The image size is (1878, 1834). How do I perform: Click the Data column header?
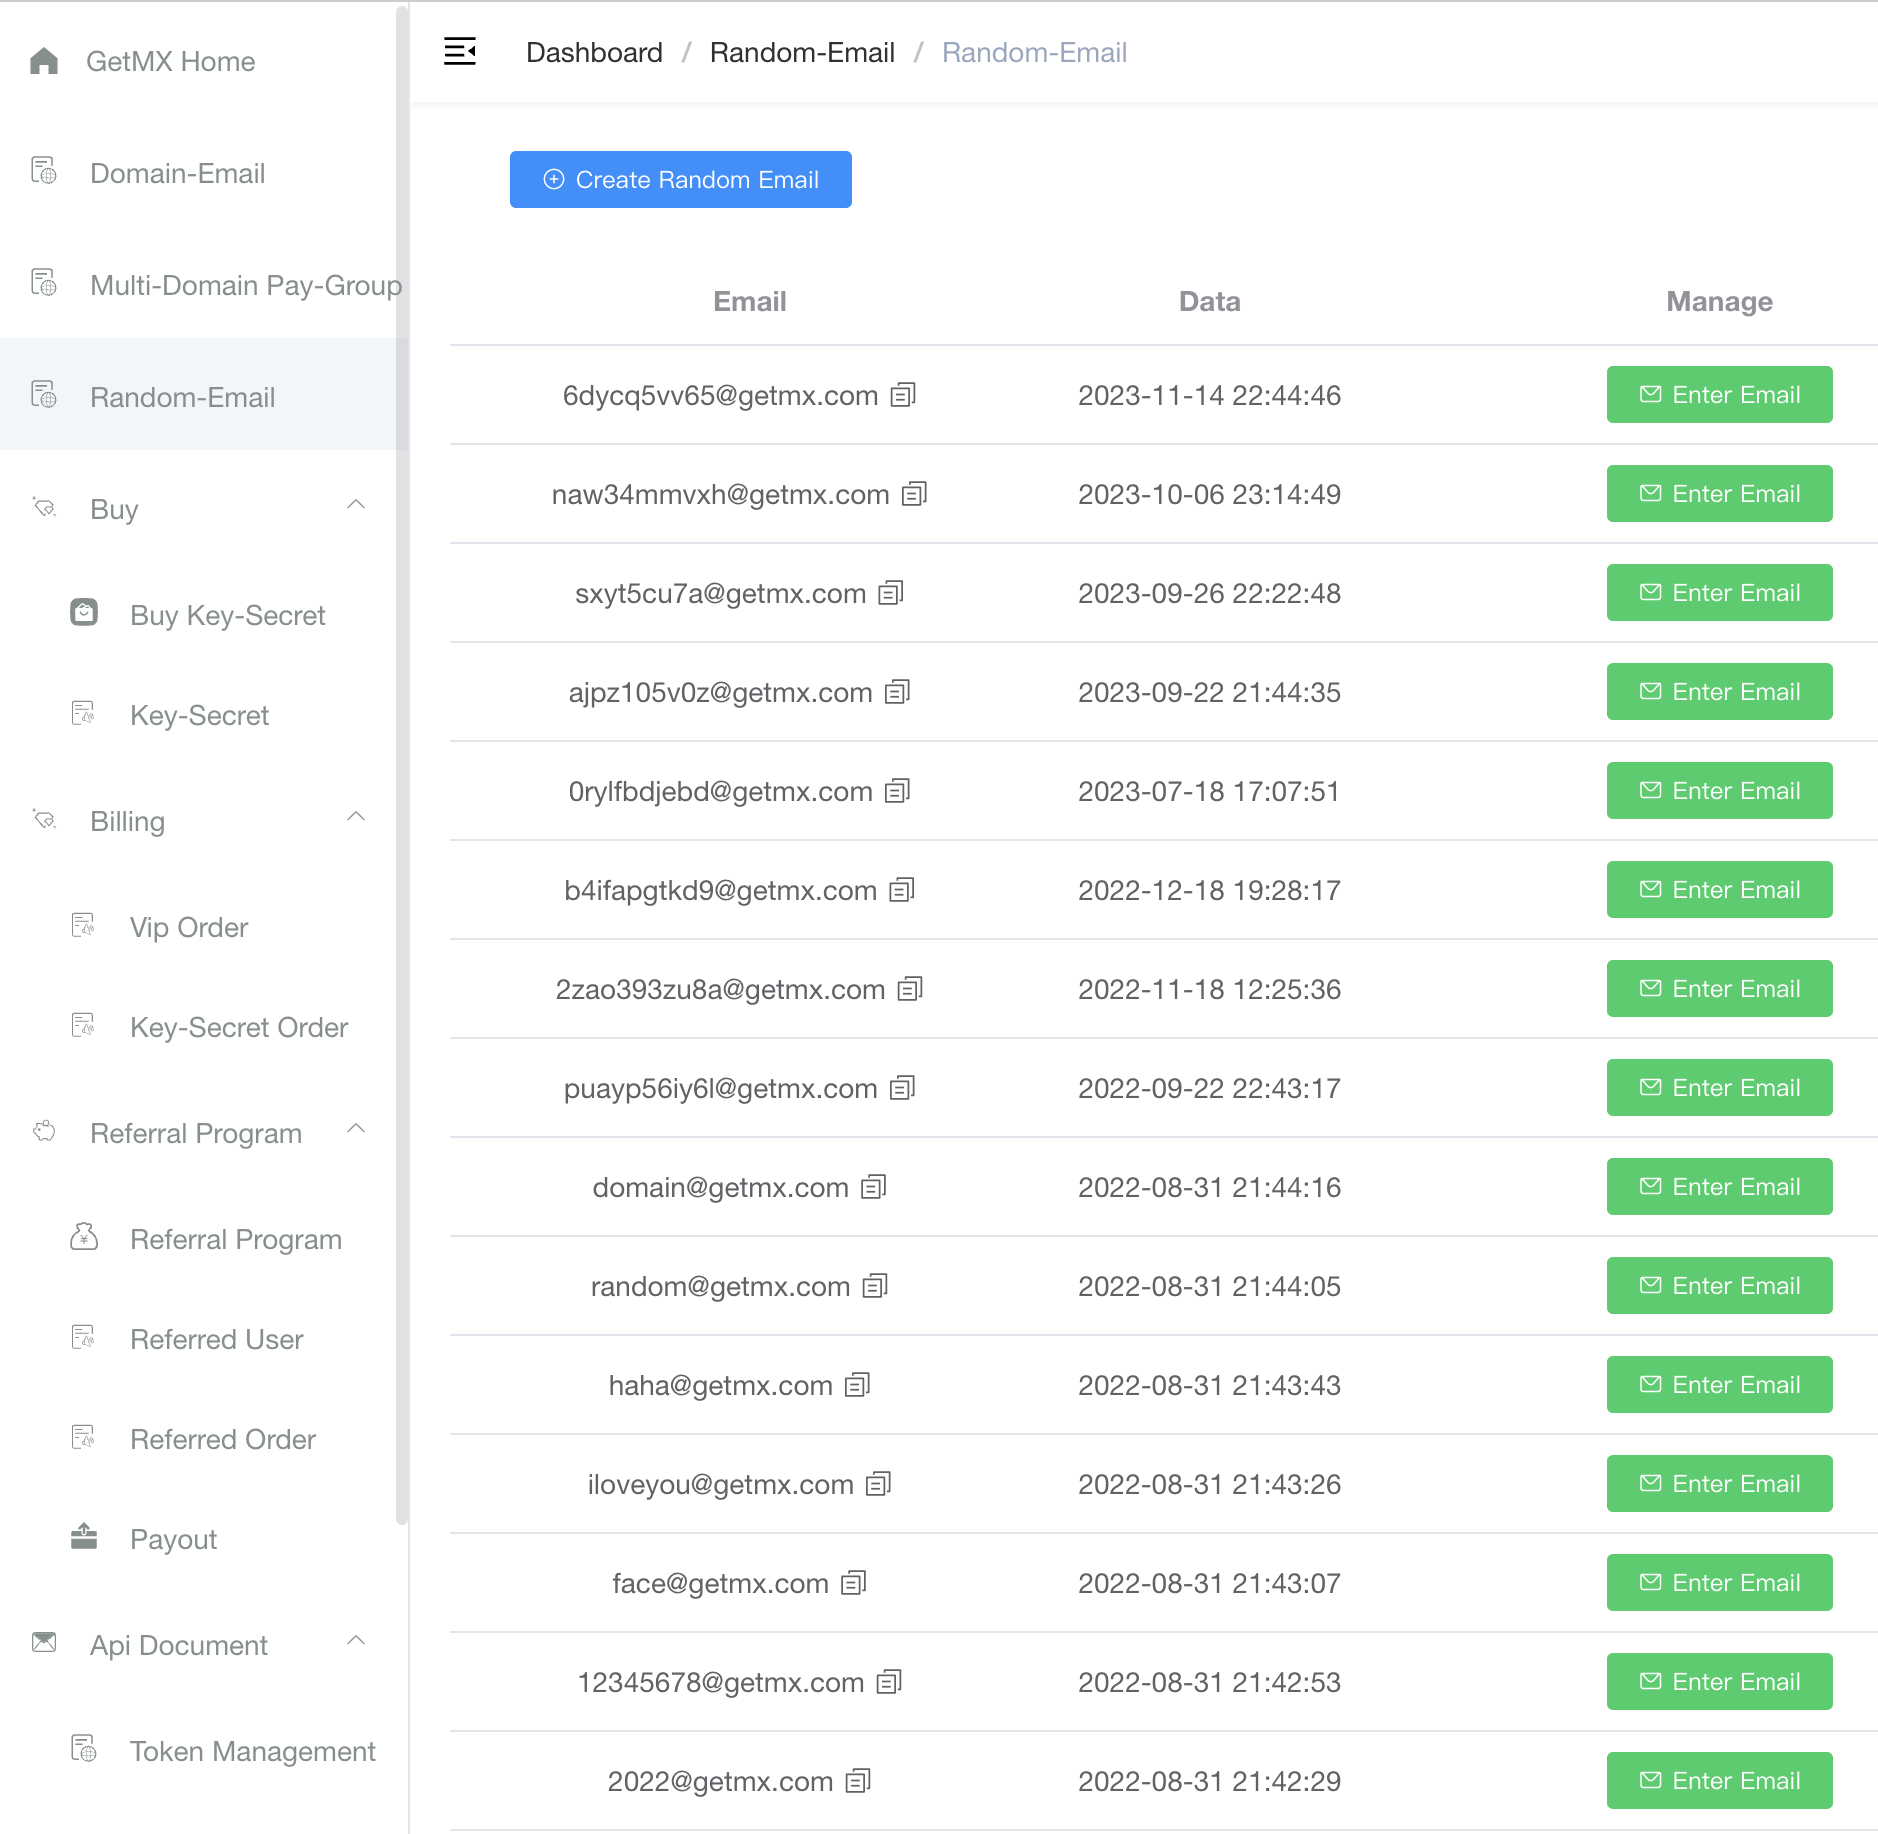[x=1210, y=301]
